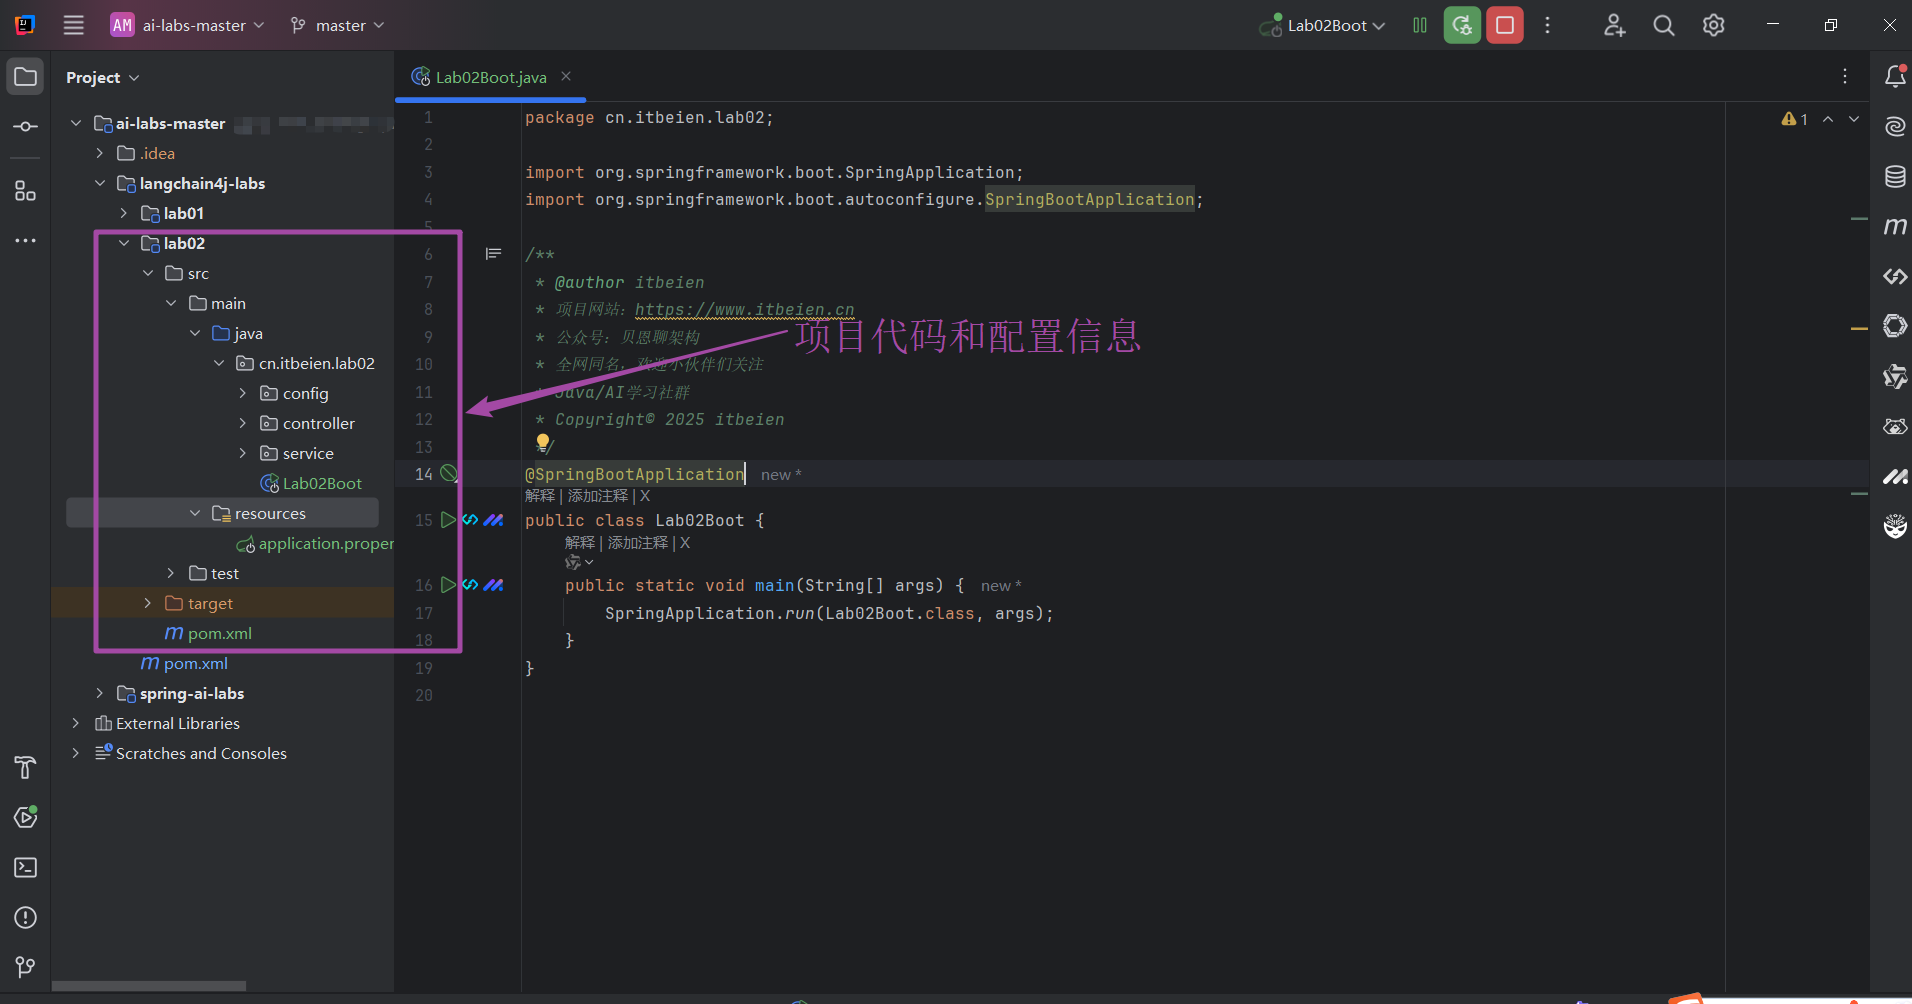Open the Services tool window

coord(26,817)
